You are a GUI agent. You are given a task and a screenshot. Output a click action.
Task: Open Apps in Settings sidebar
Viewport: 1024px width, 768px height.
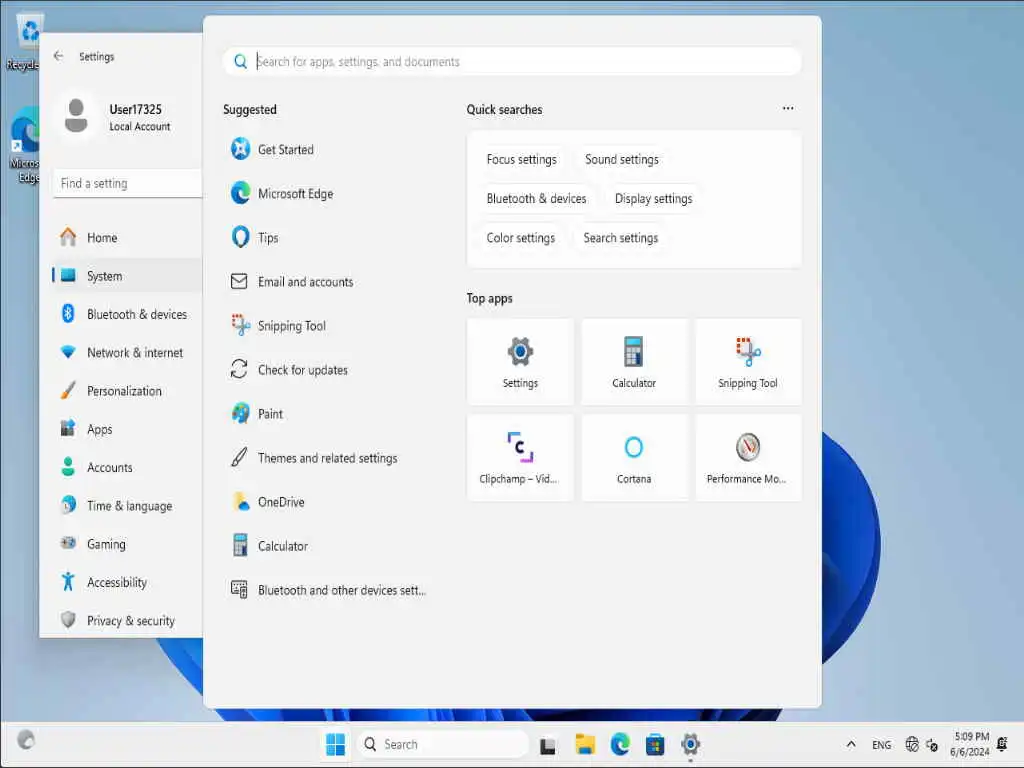pos(126,429)
